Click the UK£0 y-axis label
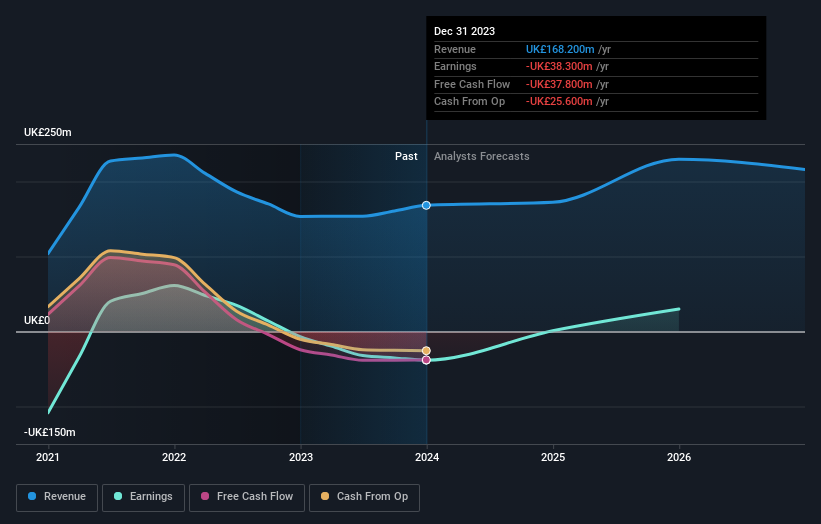This screenshot has height=524, width=821. [37, 320]
